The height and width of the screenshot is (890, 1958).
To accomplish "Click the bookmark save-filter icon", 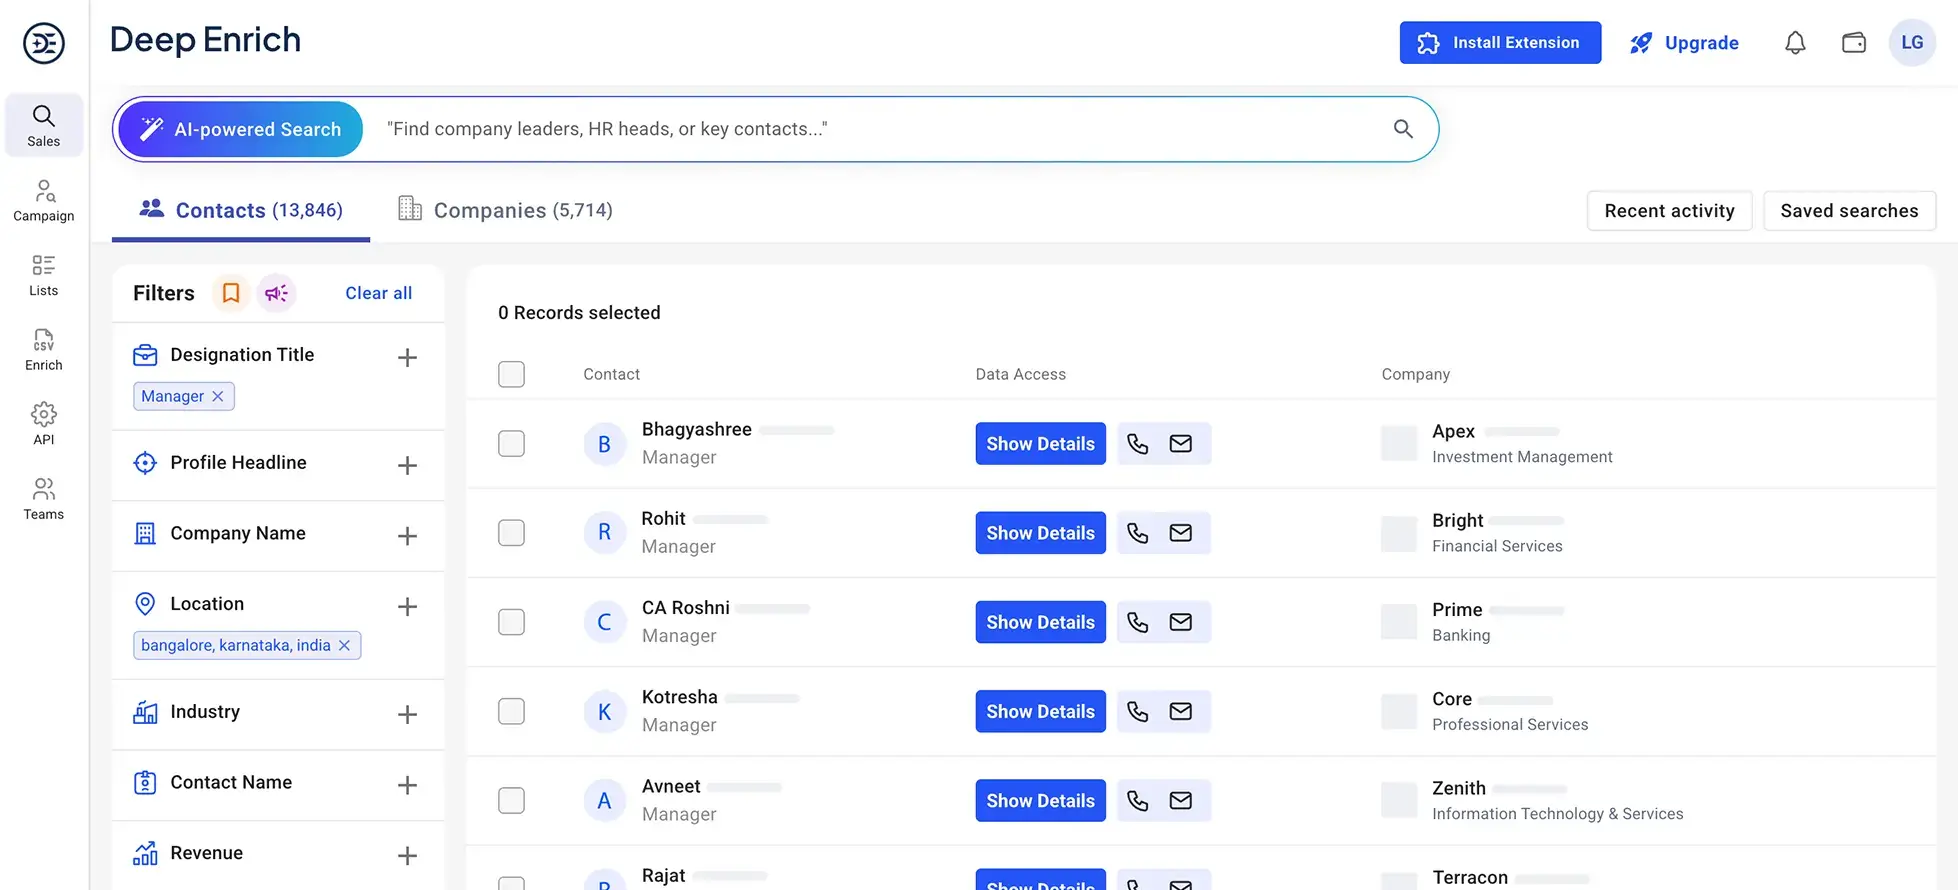I will click(x=231, y=293).
